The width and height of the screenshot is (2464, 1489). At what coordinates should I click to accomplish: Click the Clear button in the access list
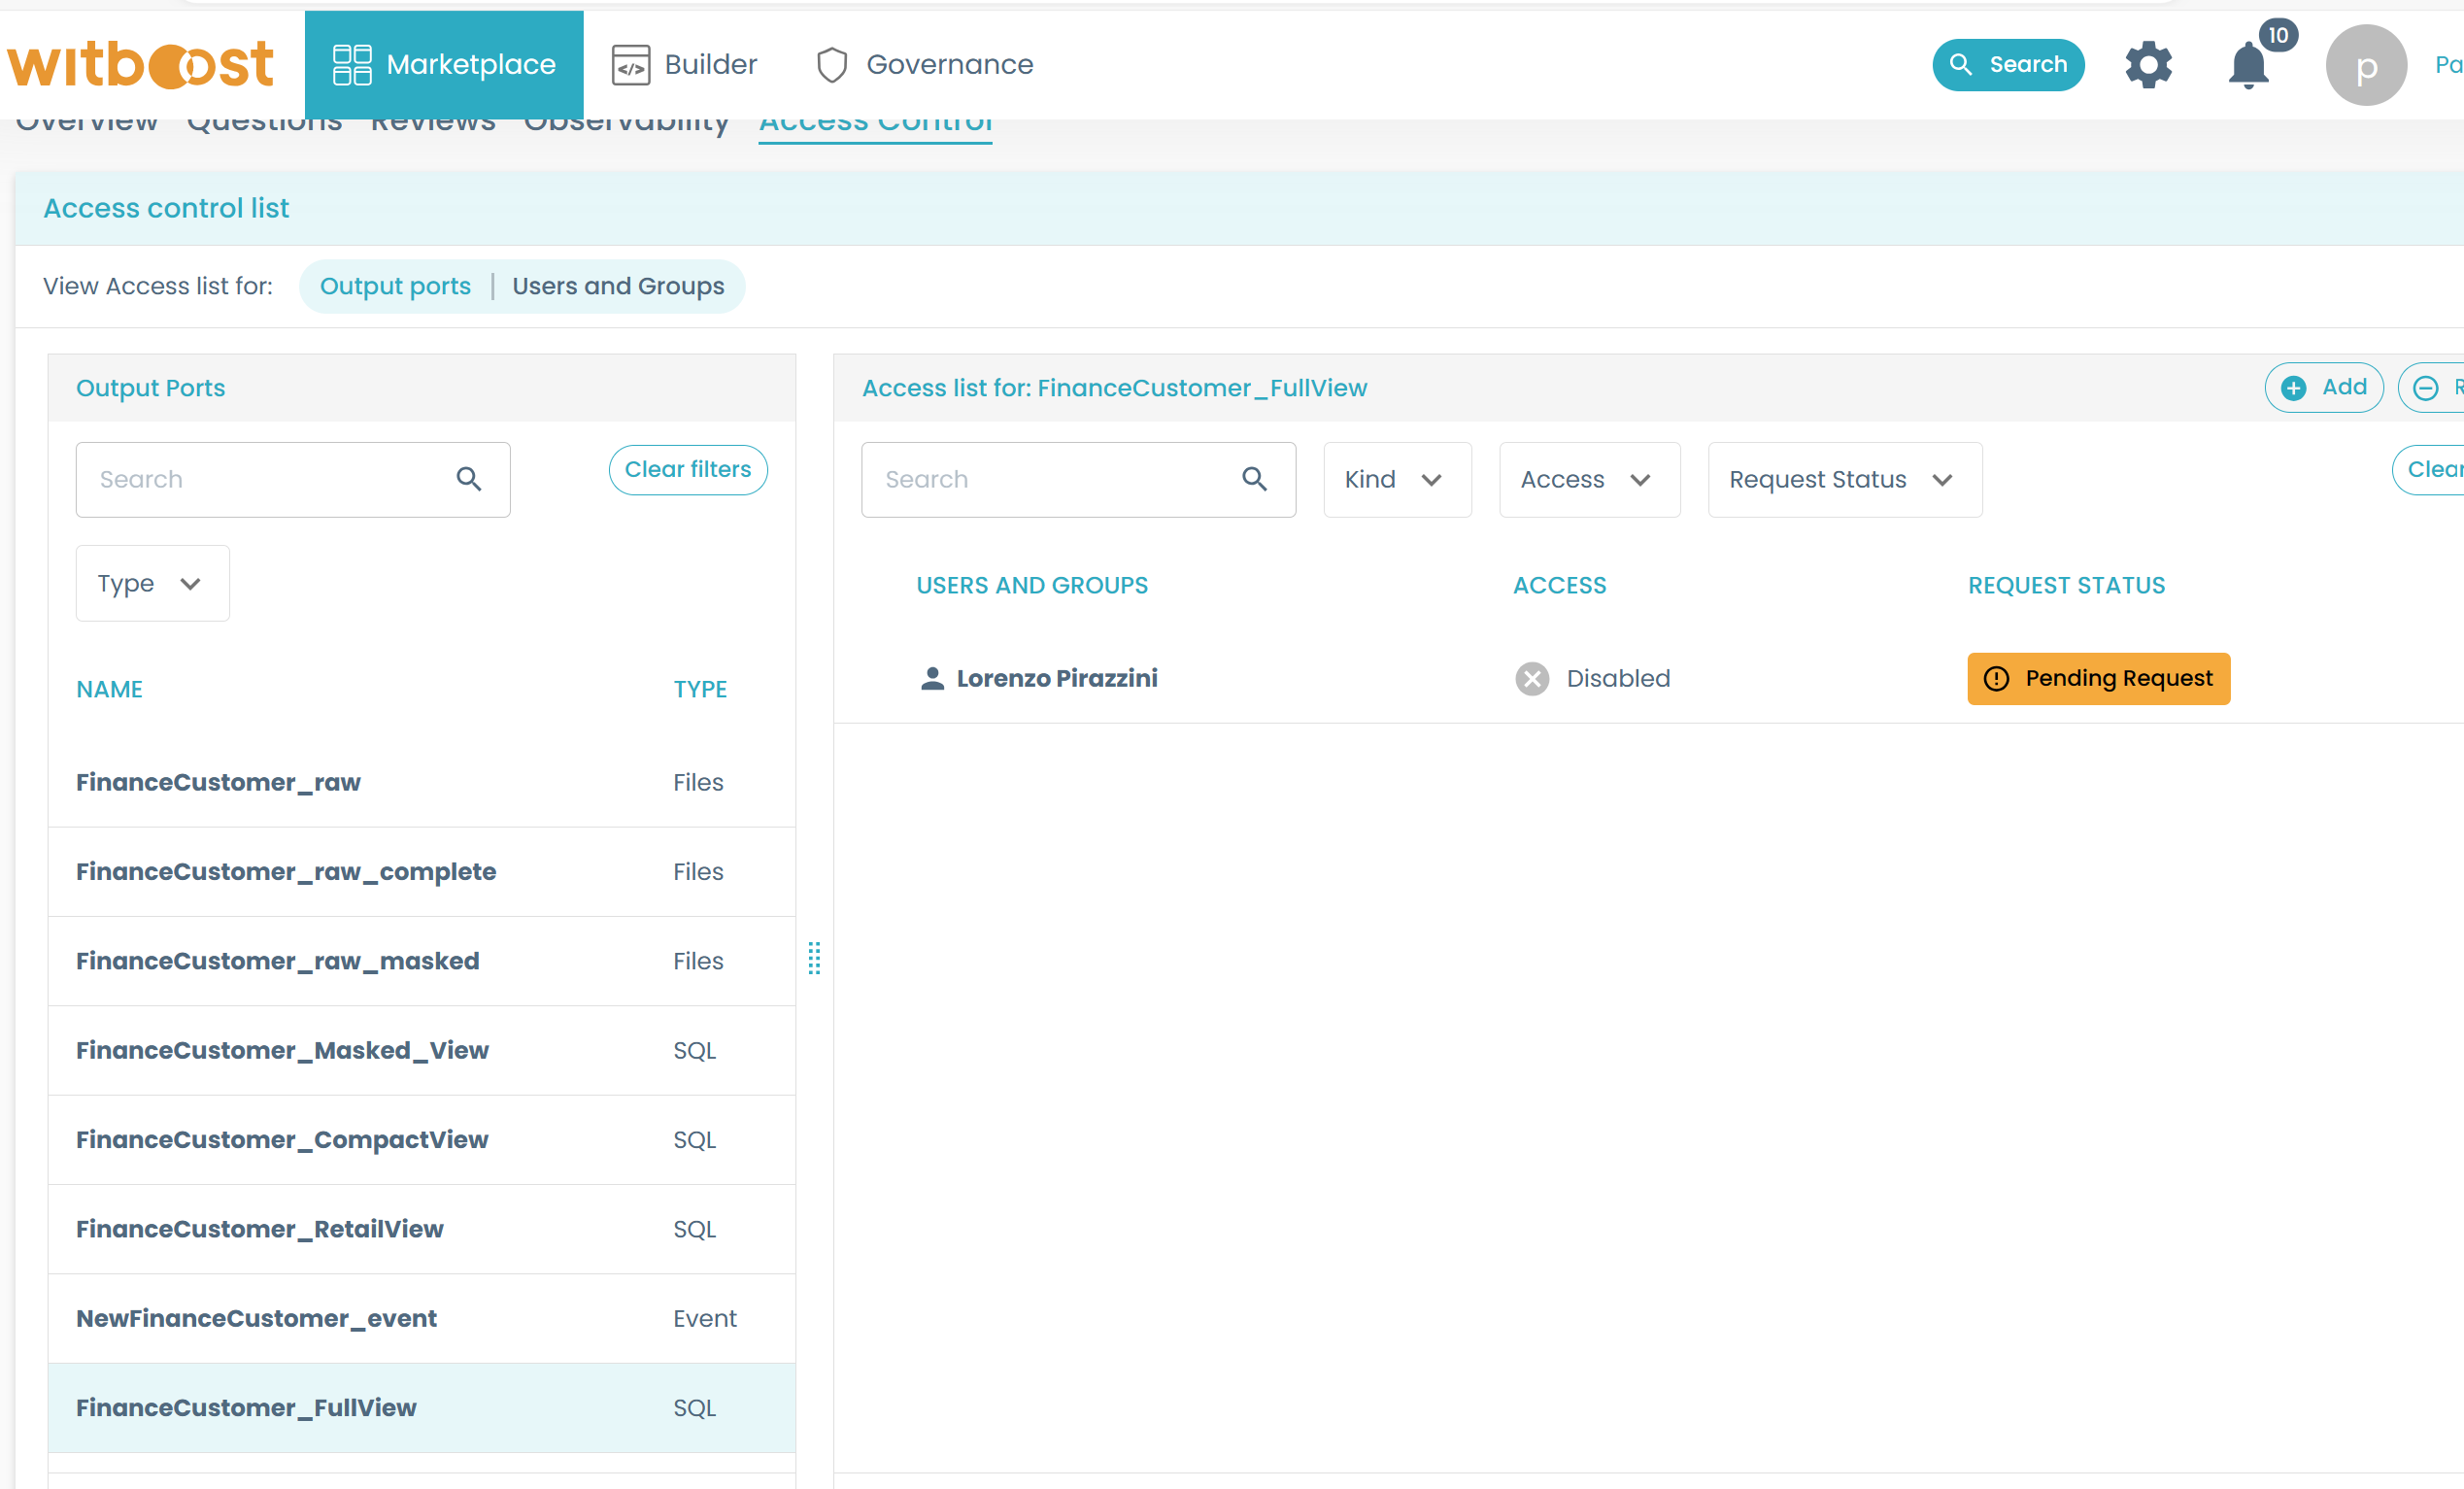coord(2430,470)
